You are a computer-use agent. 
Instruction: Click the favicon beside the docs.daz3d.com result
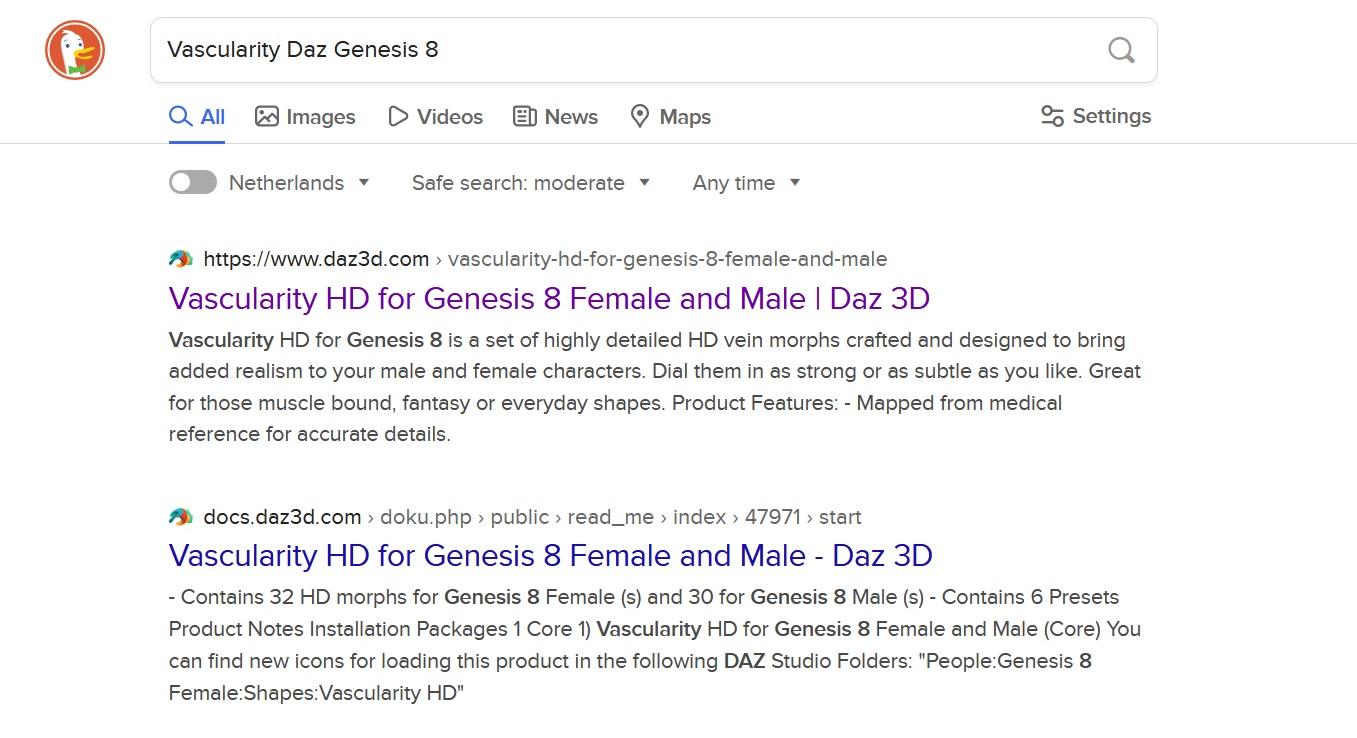coord(181,517)
